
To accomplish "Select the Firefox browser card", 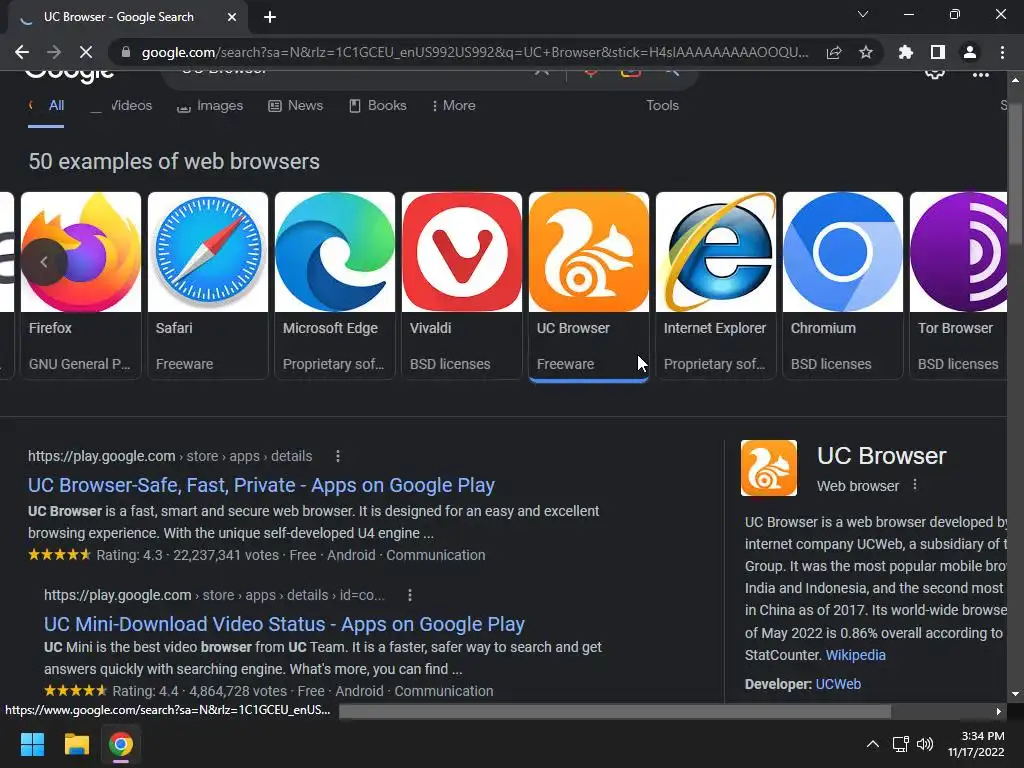I will pos(81,285).
